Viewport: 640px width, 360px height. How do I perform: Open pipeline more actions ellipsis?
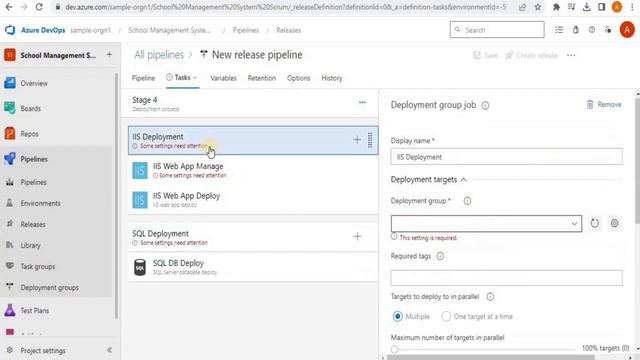pyautogui.click(x=571, y=55)
